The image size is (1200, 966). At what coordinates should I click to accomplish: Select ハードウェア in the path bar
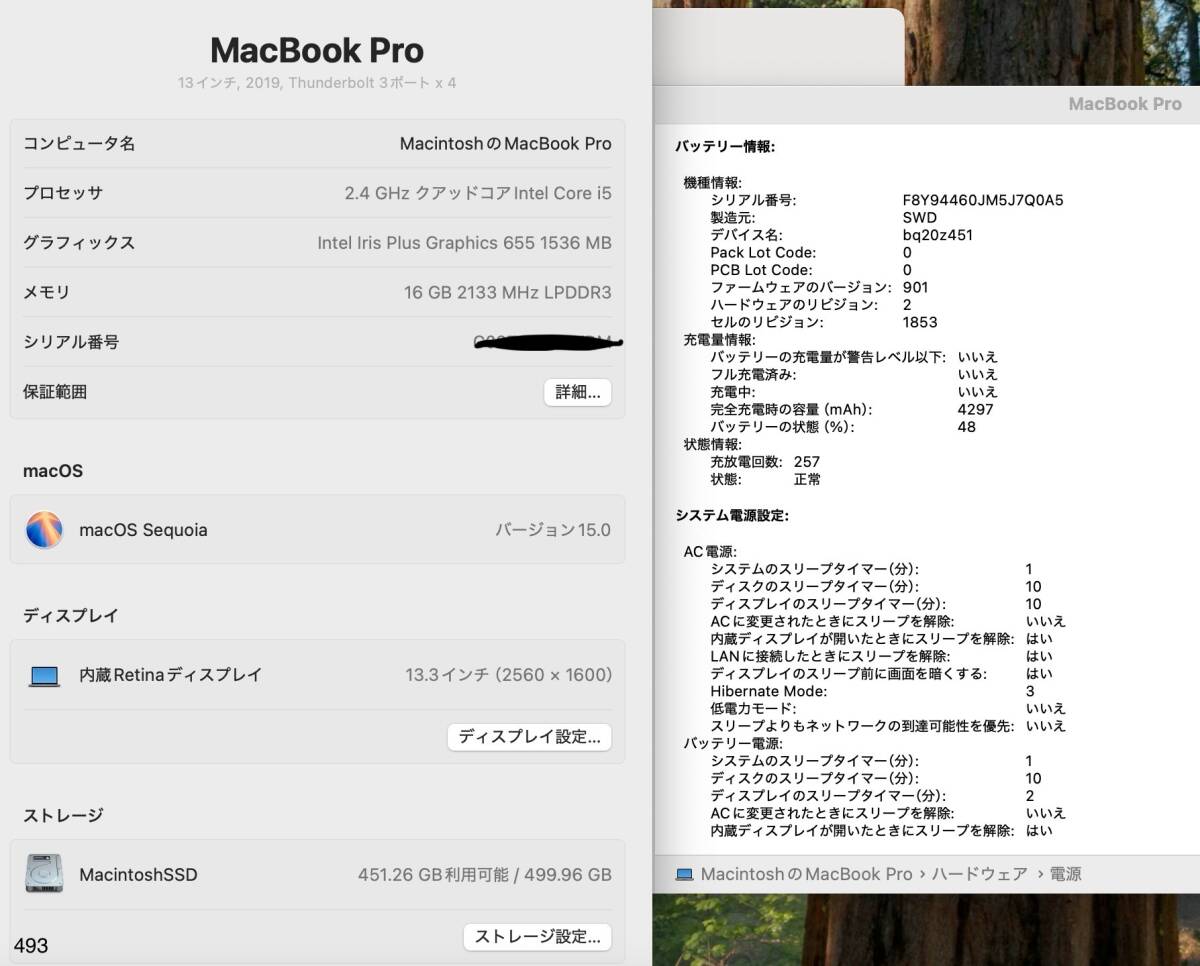pyautogui.click(x=980, y=874)
